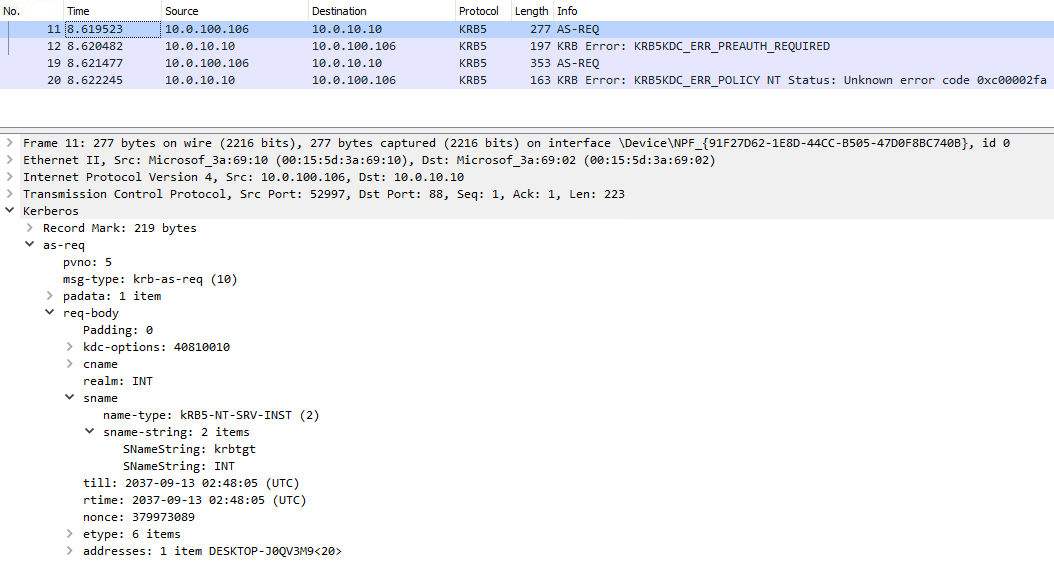Collapse the Kerberos layer

(9, 210)
